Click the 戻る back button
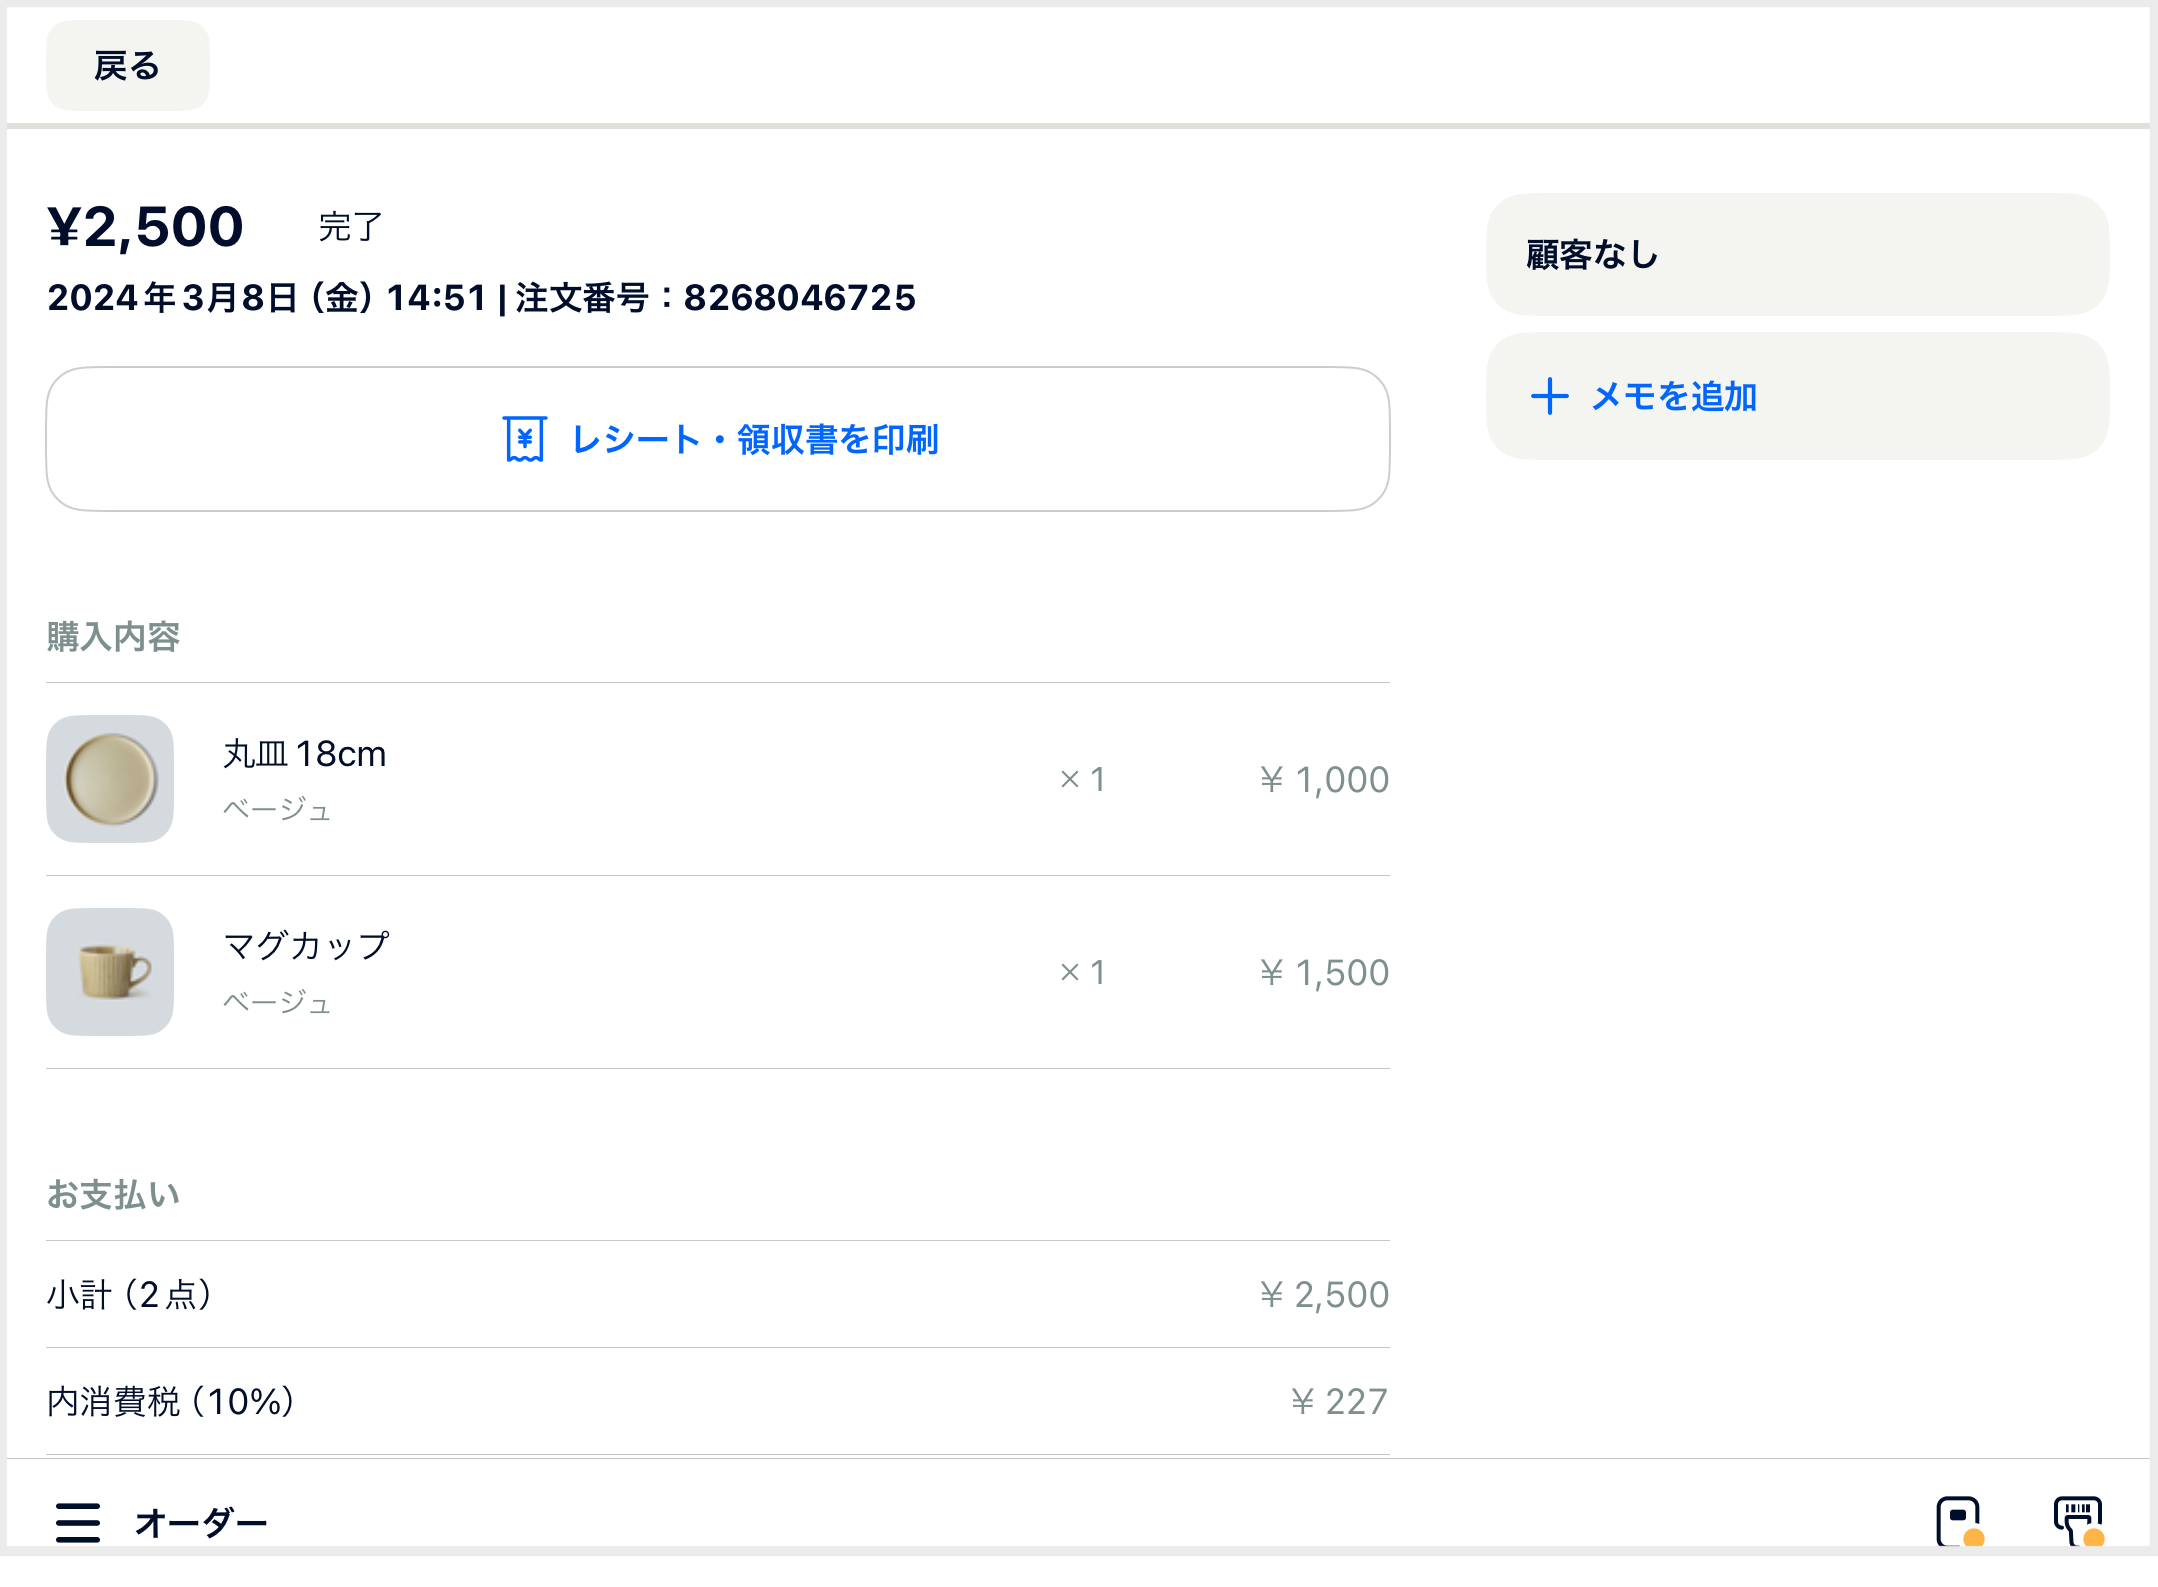Screen dimensions: 2158x1587 (x=127, y=66)
